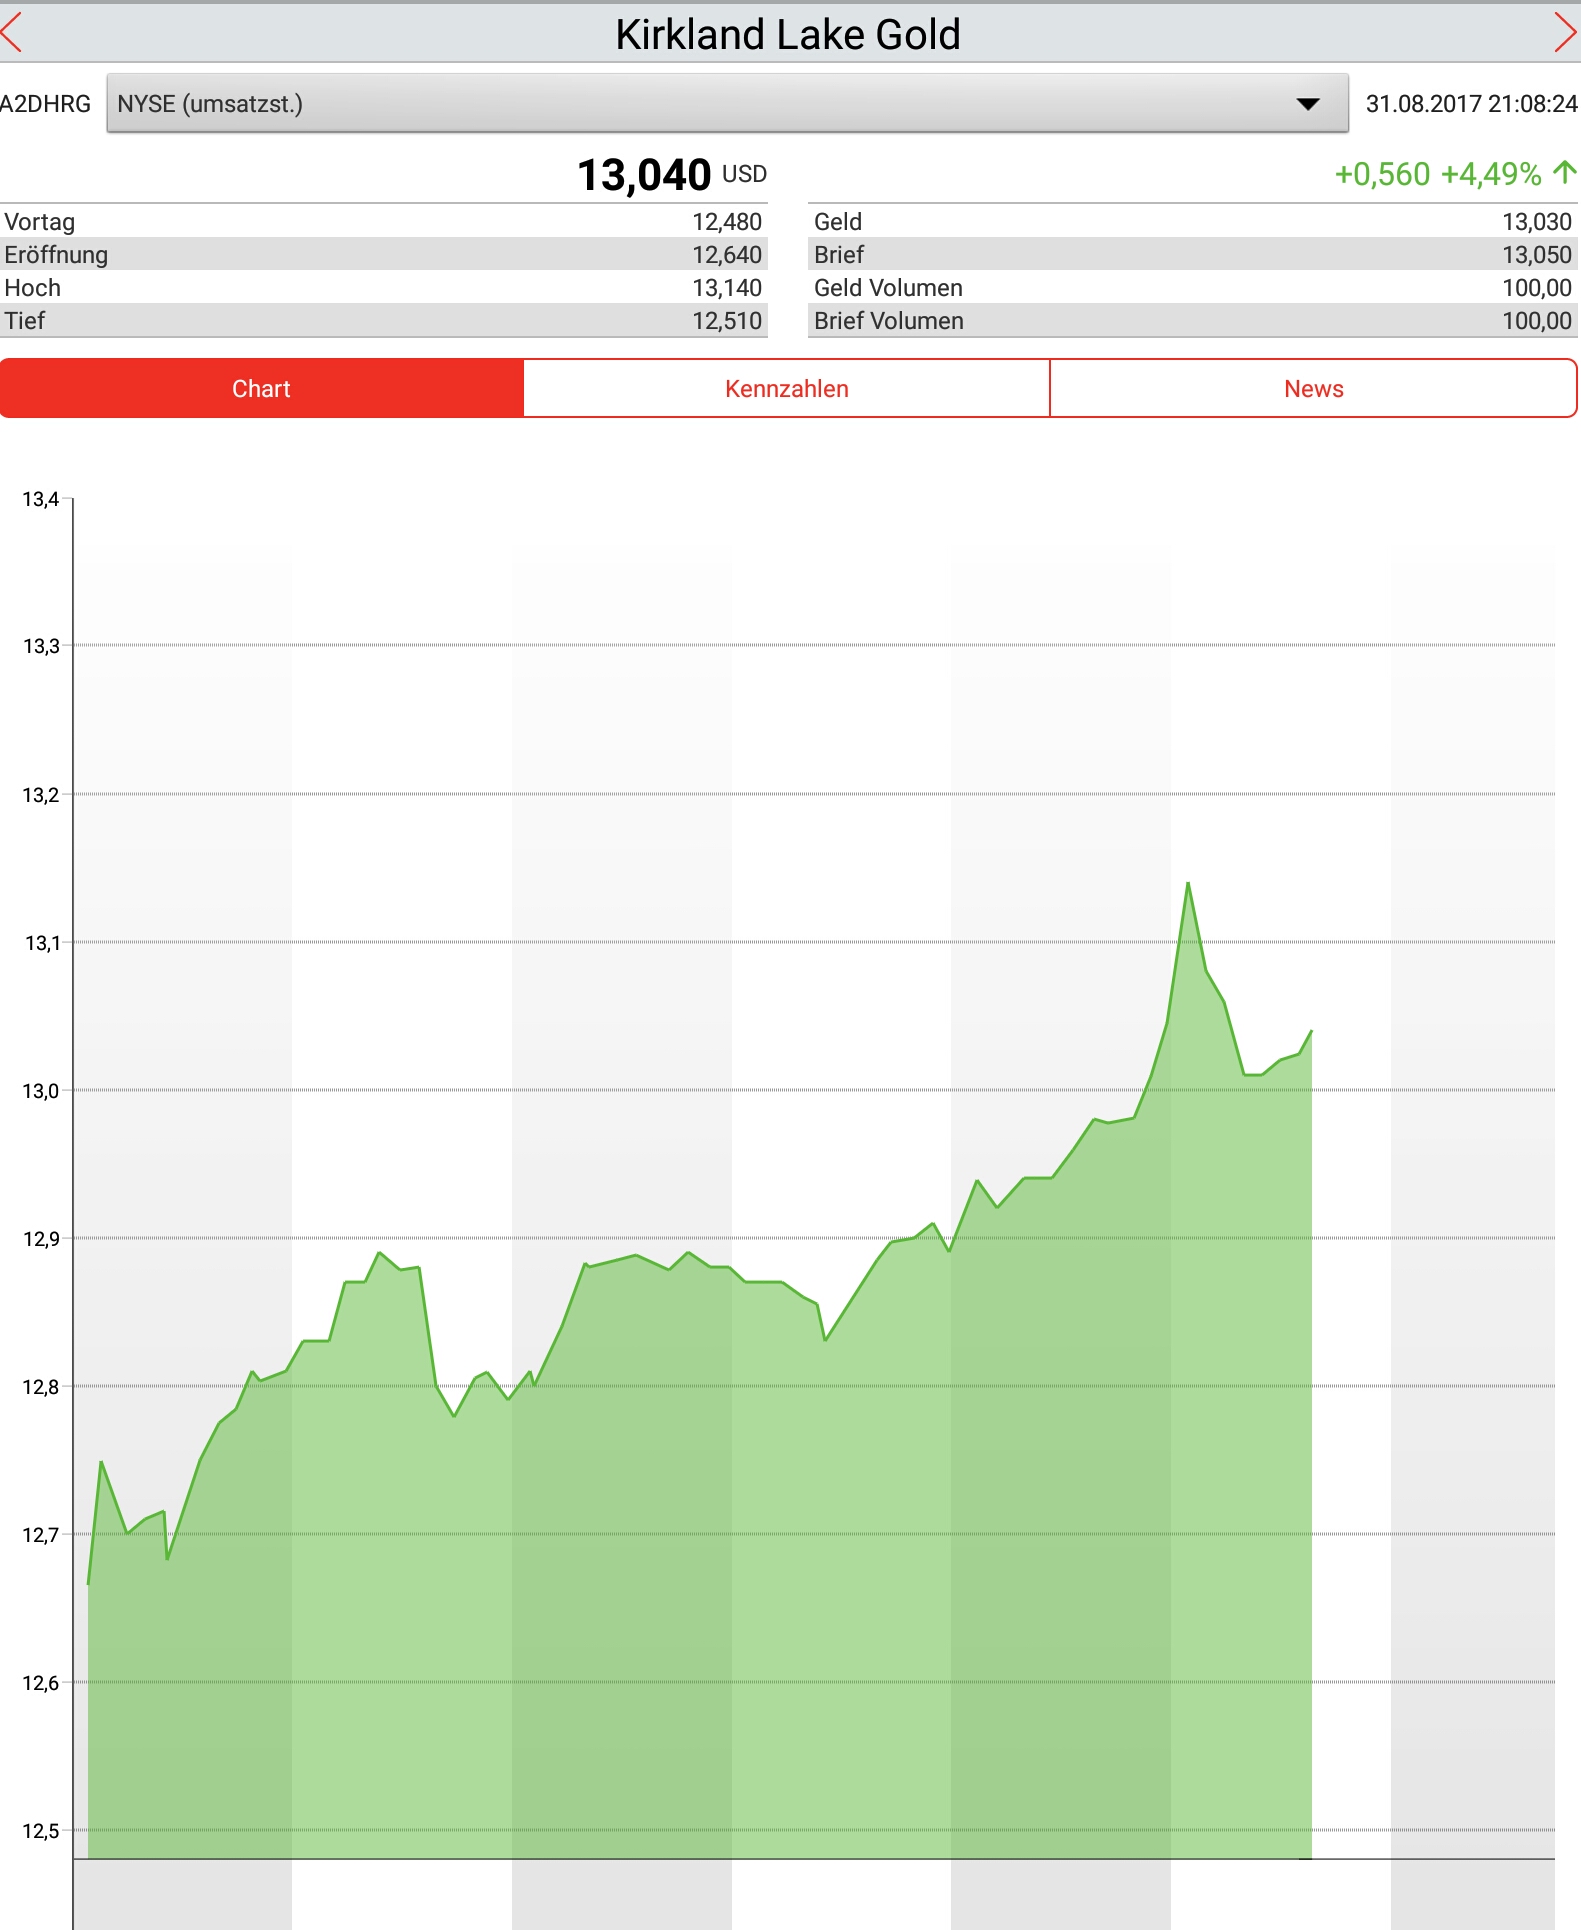The image size is (1581, 1930).
Task: Click the Geld Volumen label
Action: [x=889, y=288]
